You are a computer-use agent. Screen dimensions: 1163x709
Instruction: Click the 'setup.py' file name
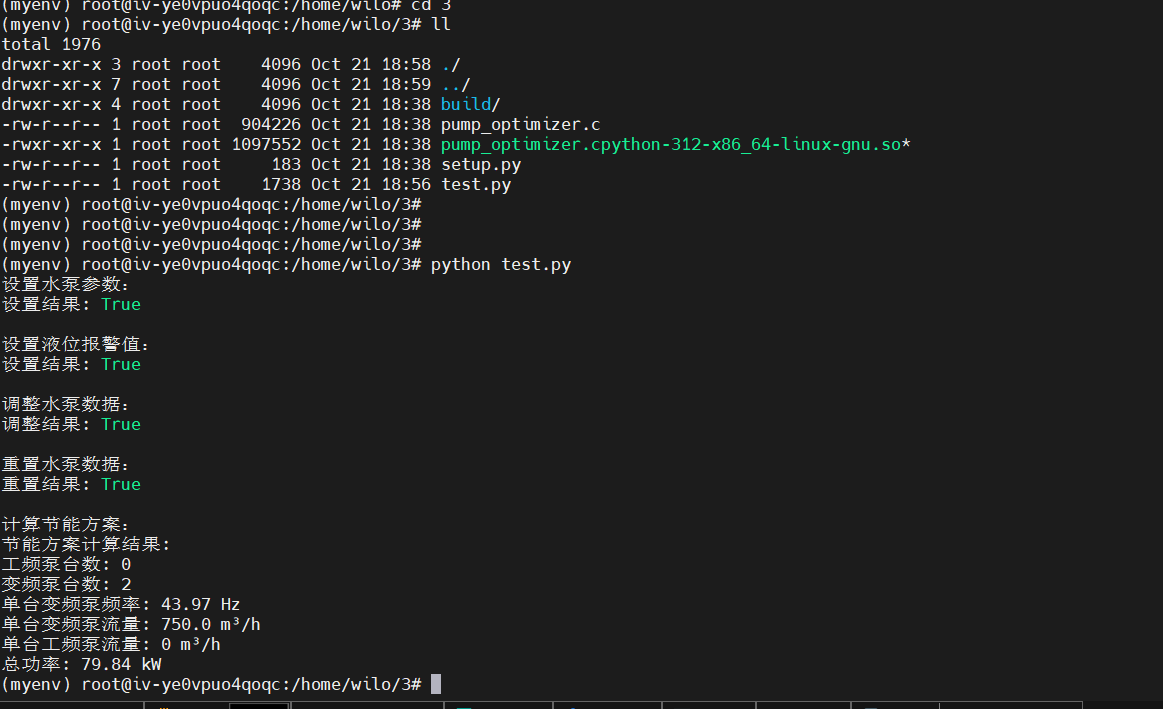click(481, 165)
